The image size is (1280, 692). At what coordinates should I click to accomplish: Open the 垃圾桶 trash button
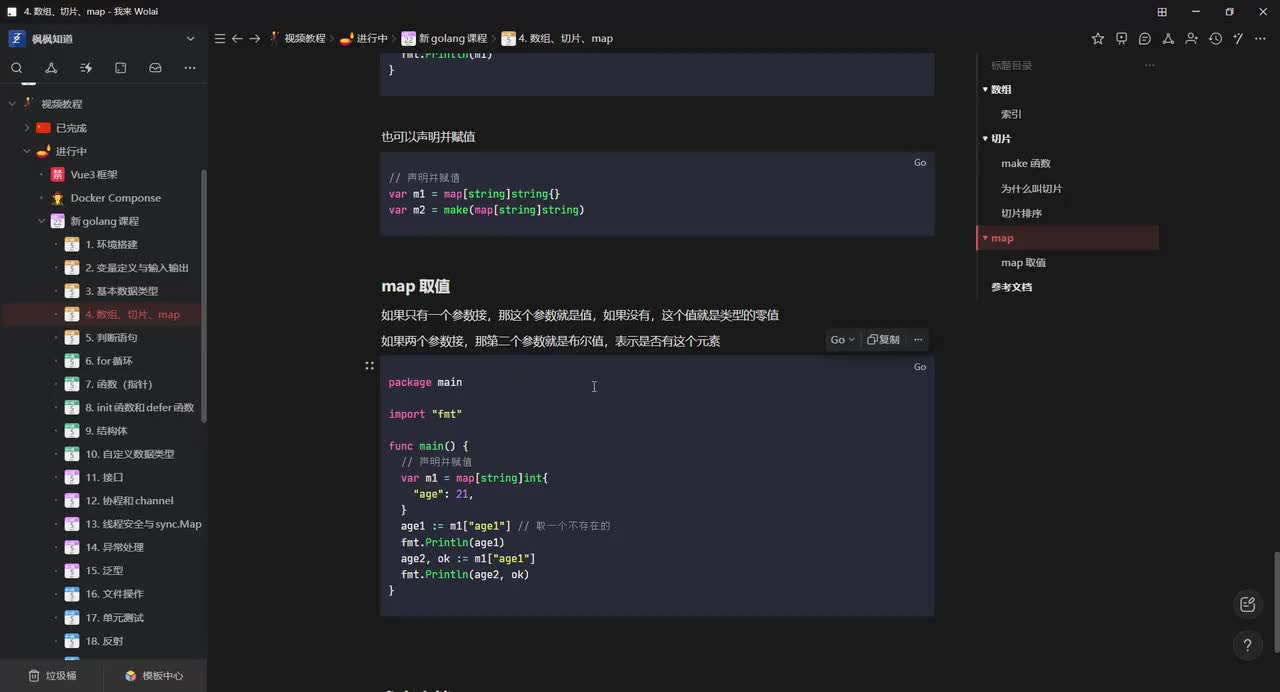point(52,676)
